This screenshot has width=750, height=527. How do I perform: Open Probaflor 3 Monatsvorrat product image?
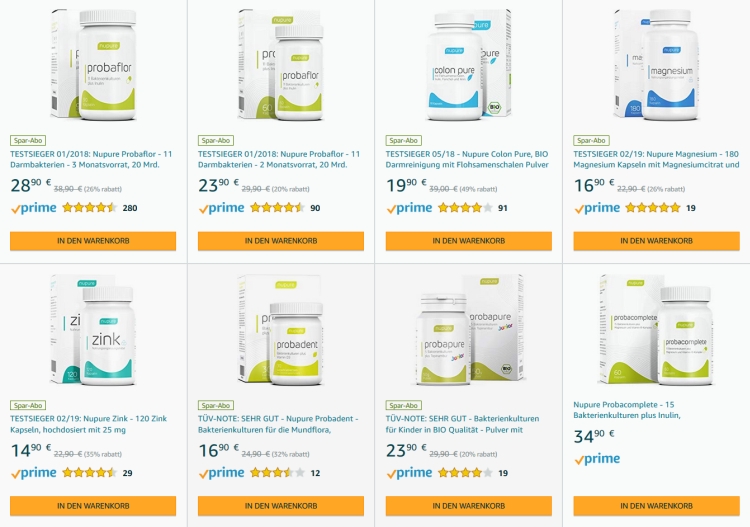93,65
